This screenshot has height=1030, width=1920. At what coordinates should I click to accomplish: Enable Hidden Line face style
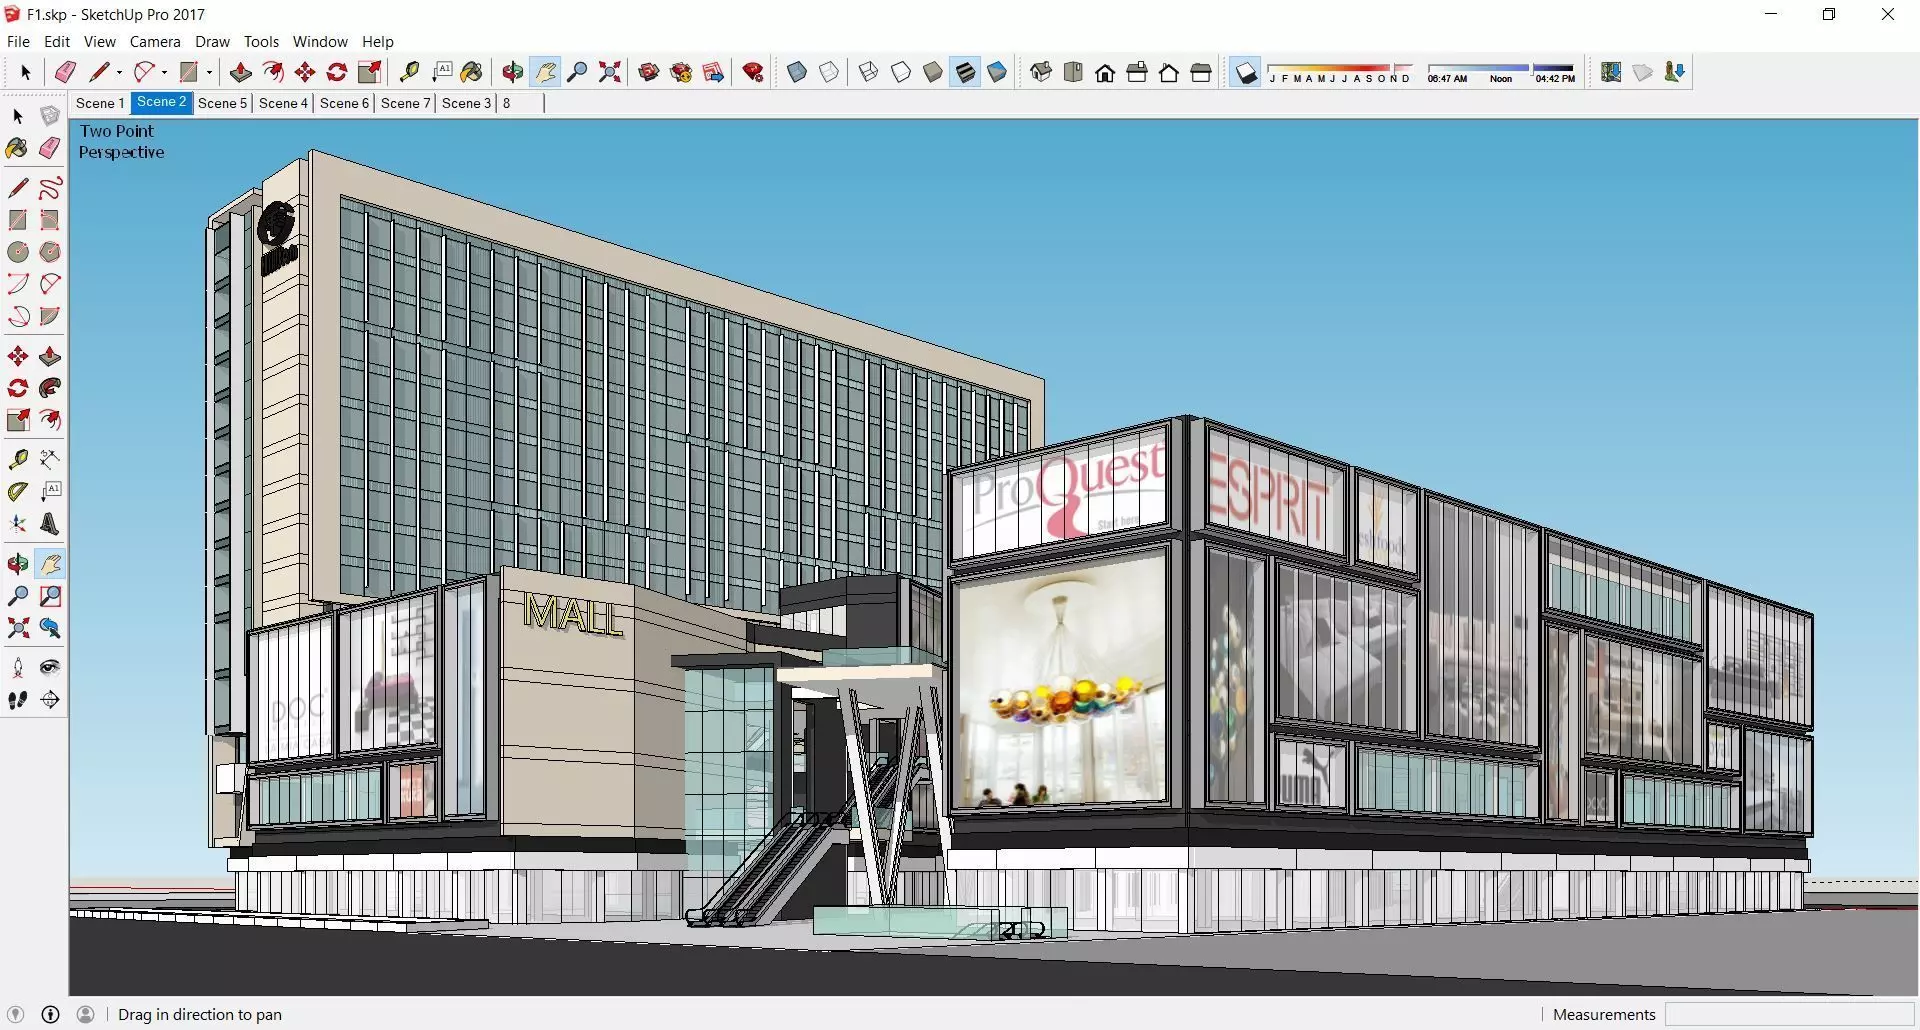(x=900, y=72)
